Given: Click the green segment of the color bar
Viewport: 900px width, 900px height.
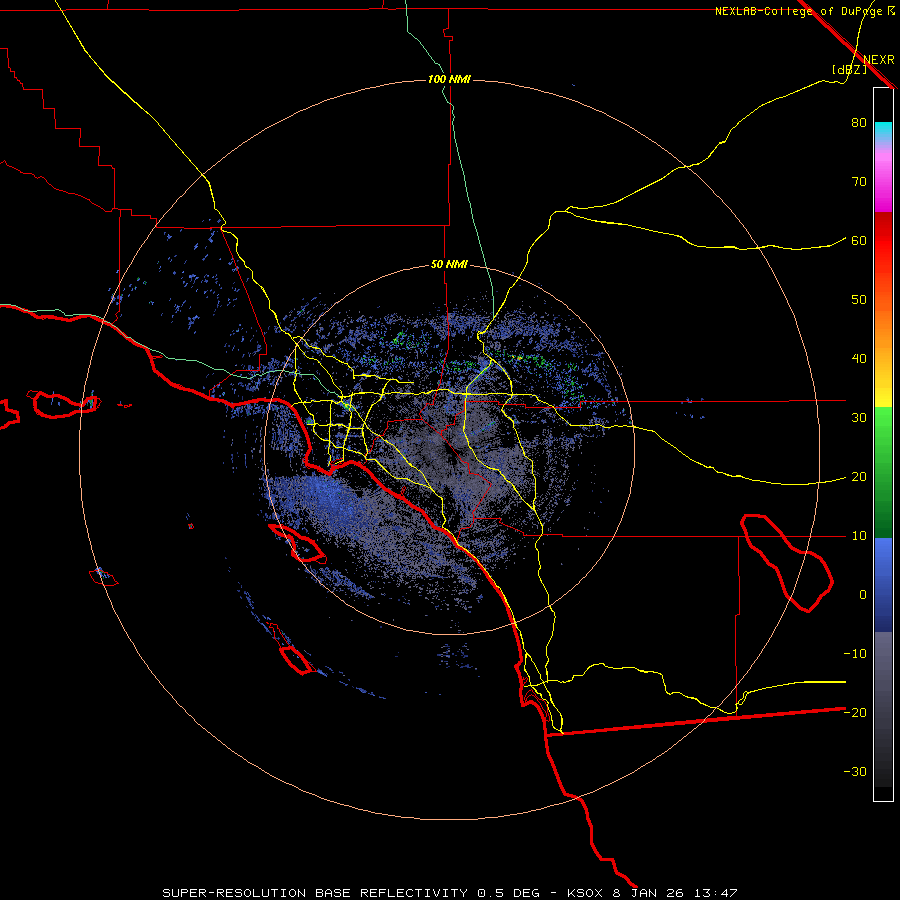Looking at the screenshot, I should tap(883, 472).
